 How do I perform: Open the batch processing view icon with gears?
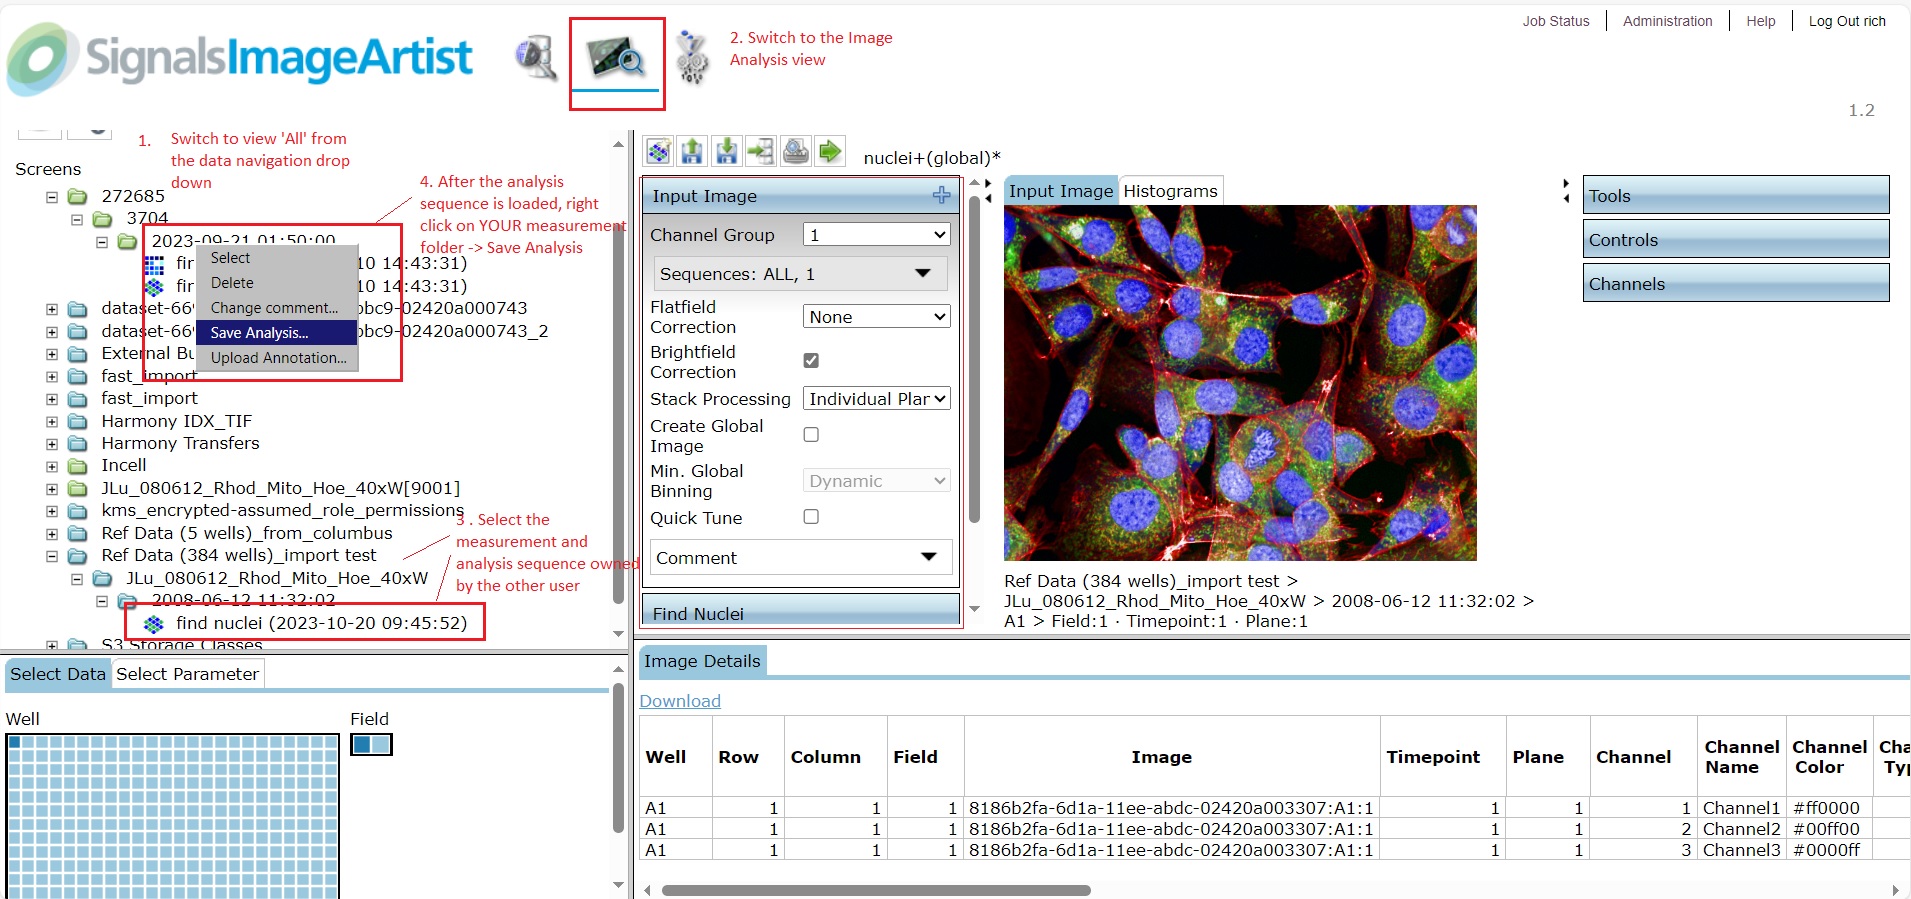[x=691, y=58]
